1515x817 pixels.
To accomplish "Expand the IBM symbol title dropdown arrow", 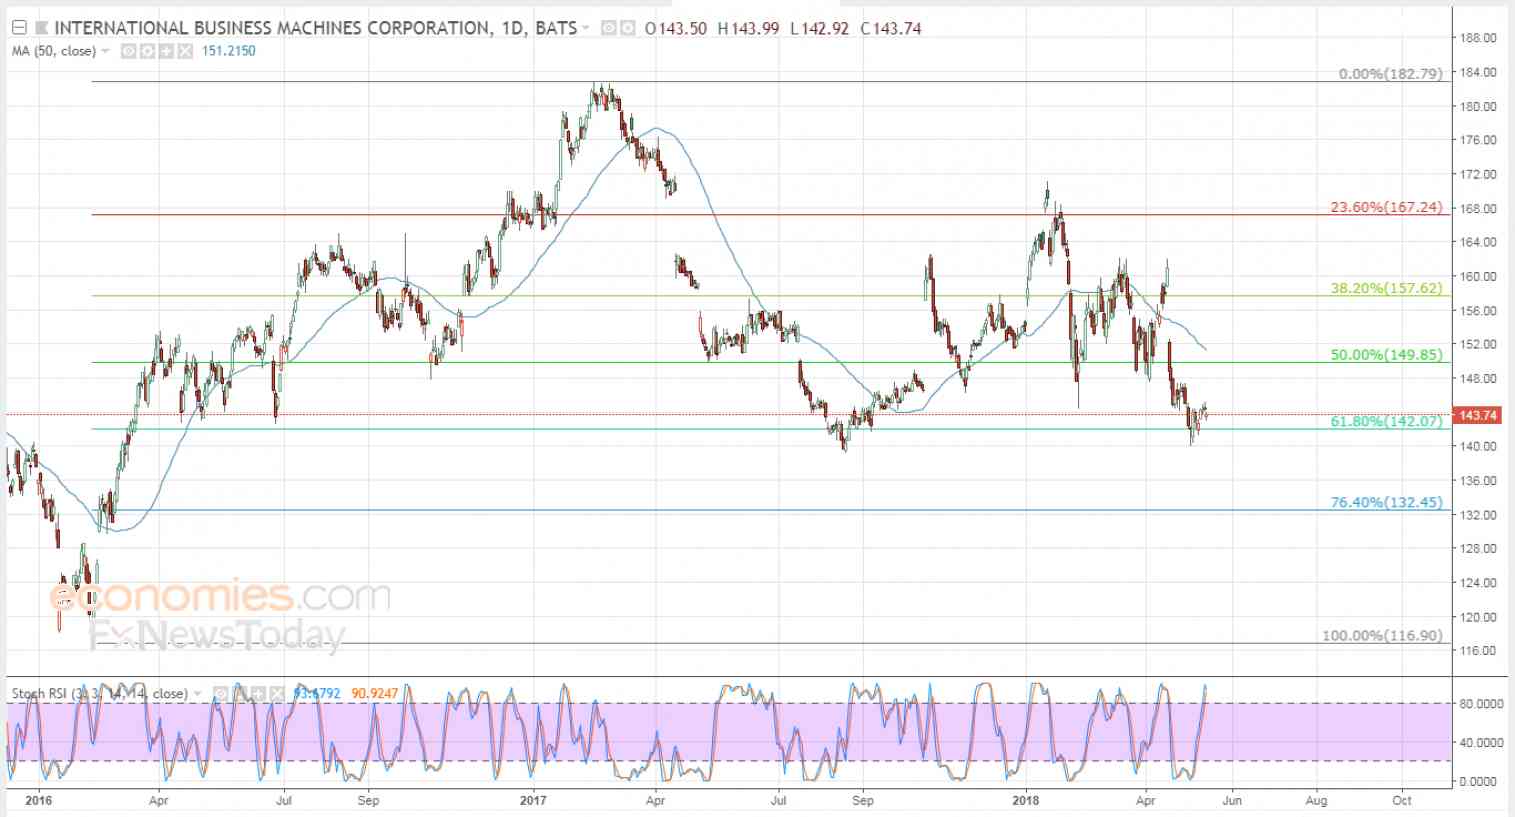I will click(585, 28).
